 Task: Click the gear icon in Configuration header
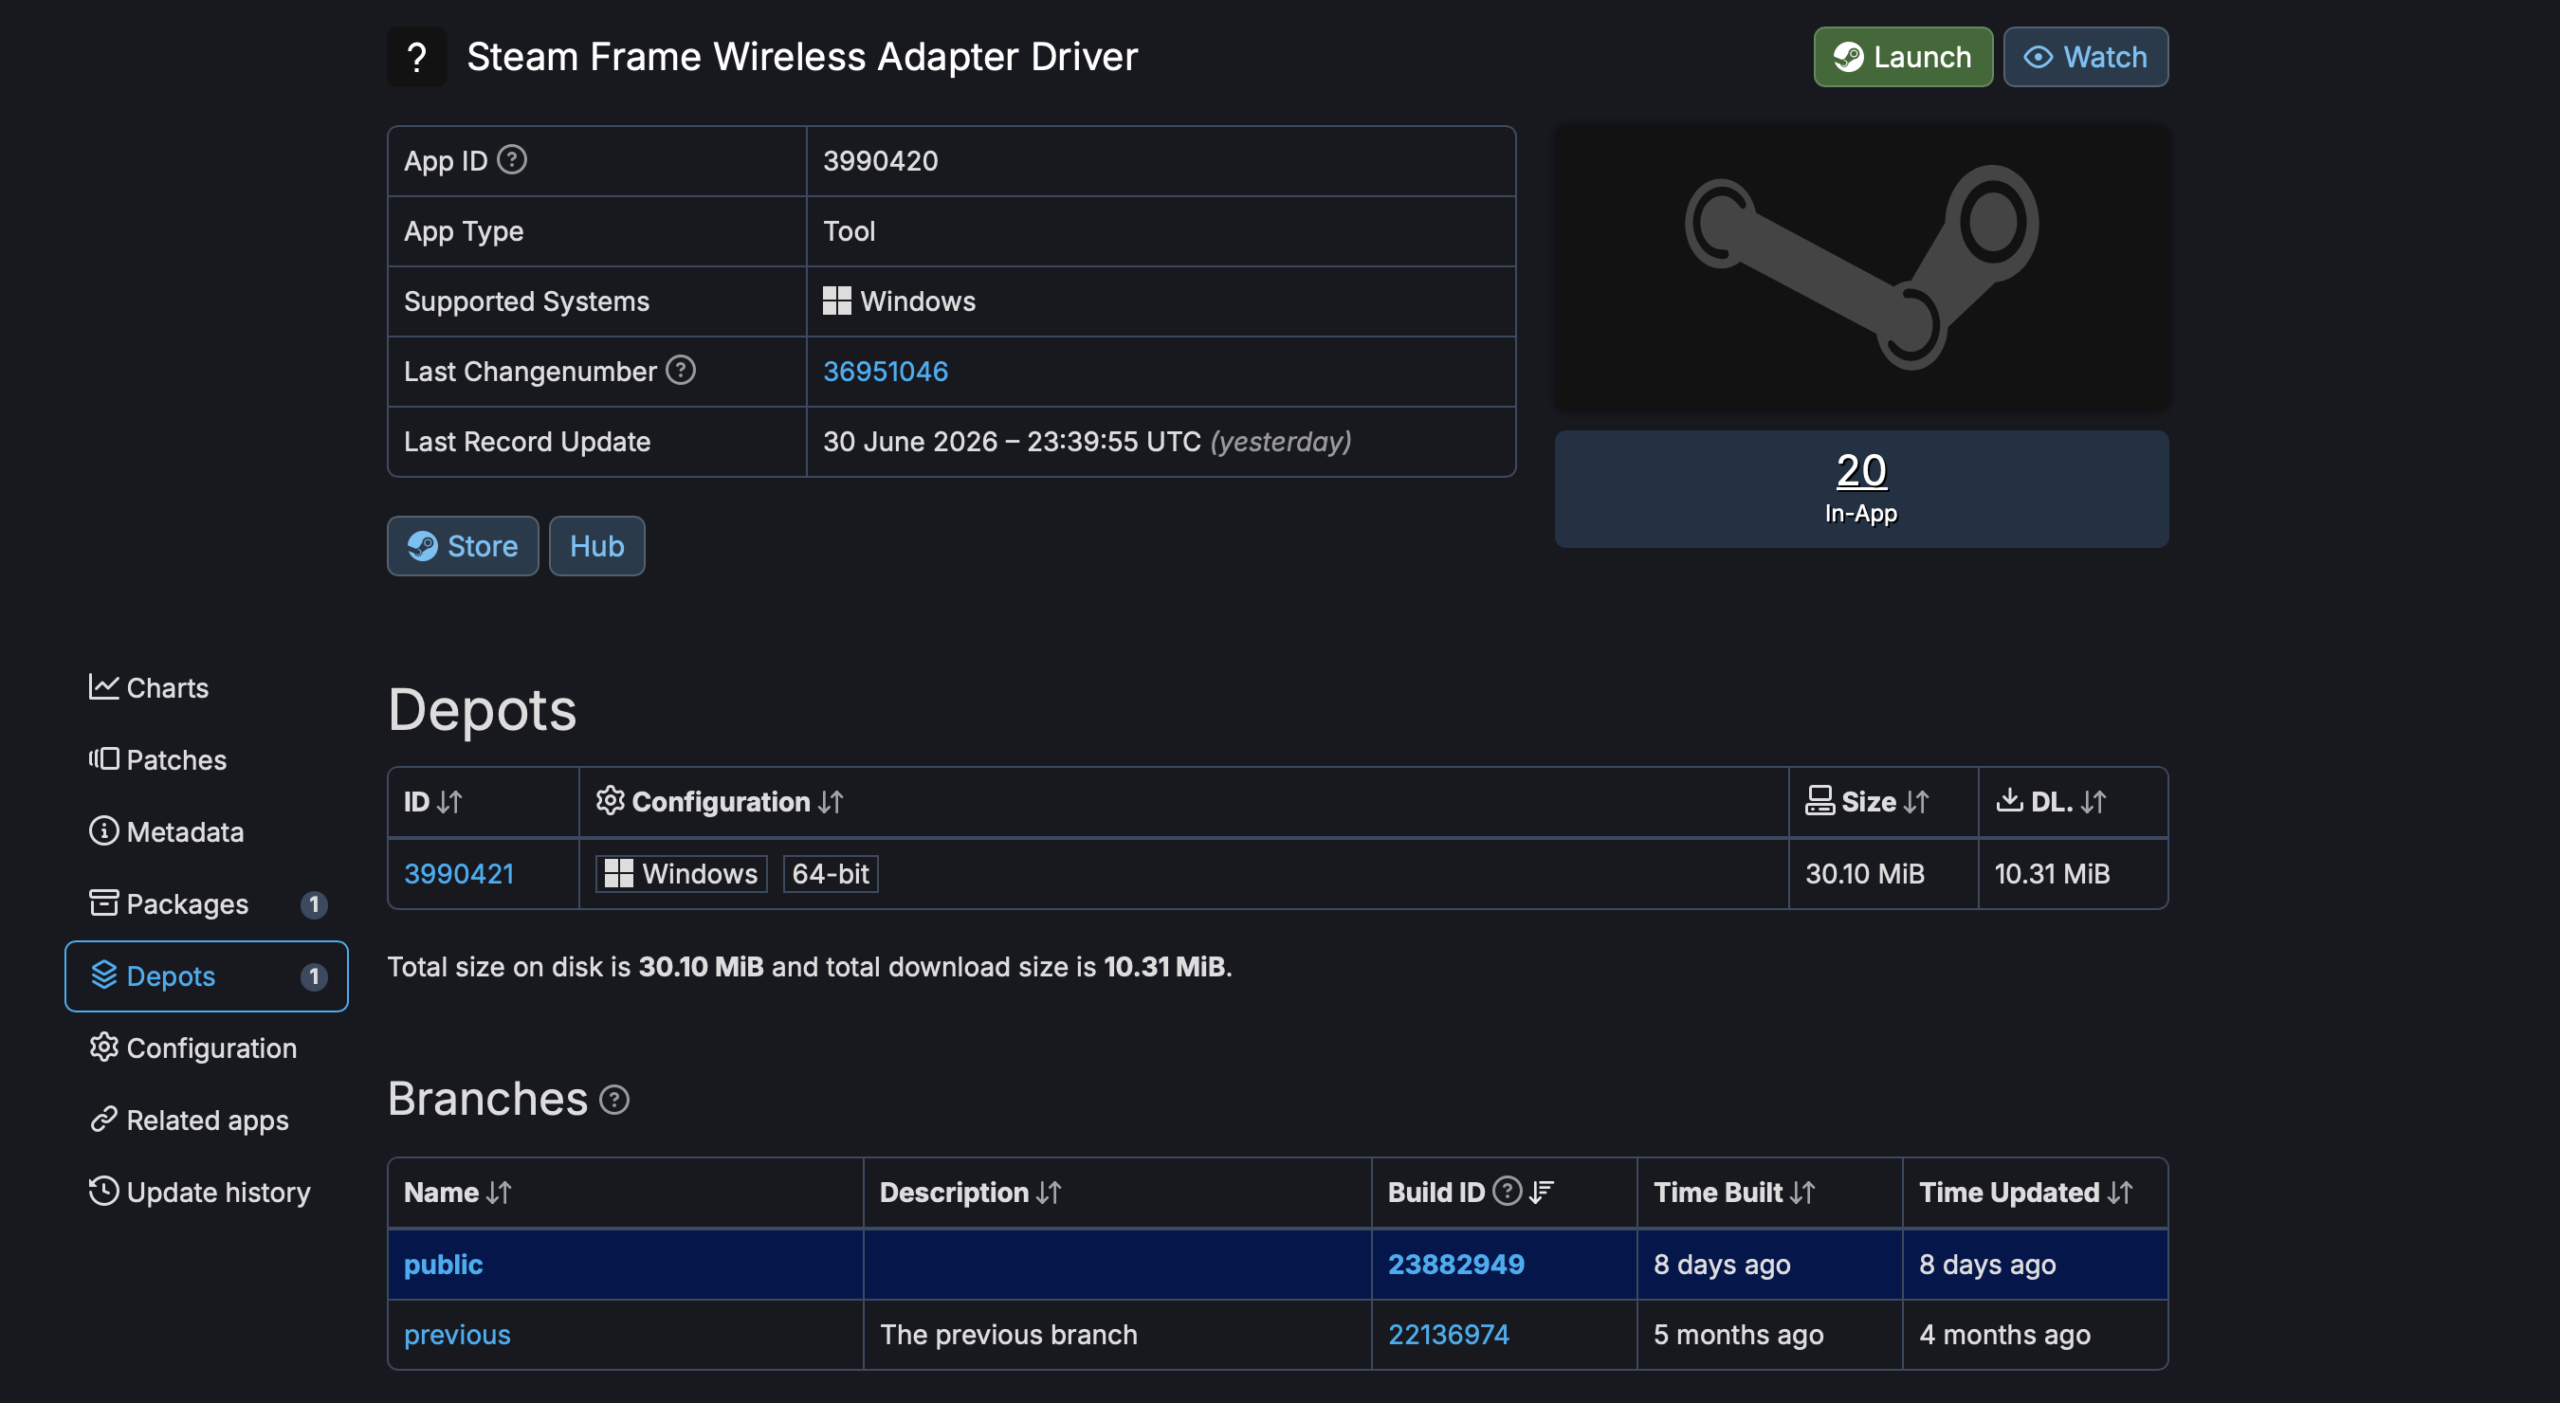point(610,800)
